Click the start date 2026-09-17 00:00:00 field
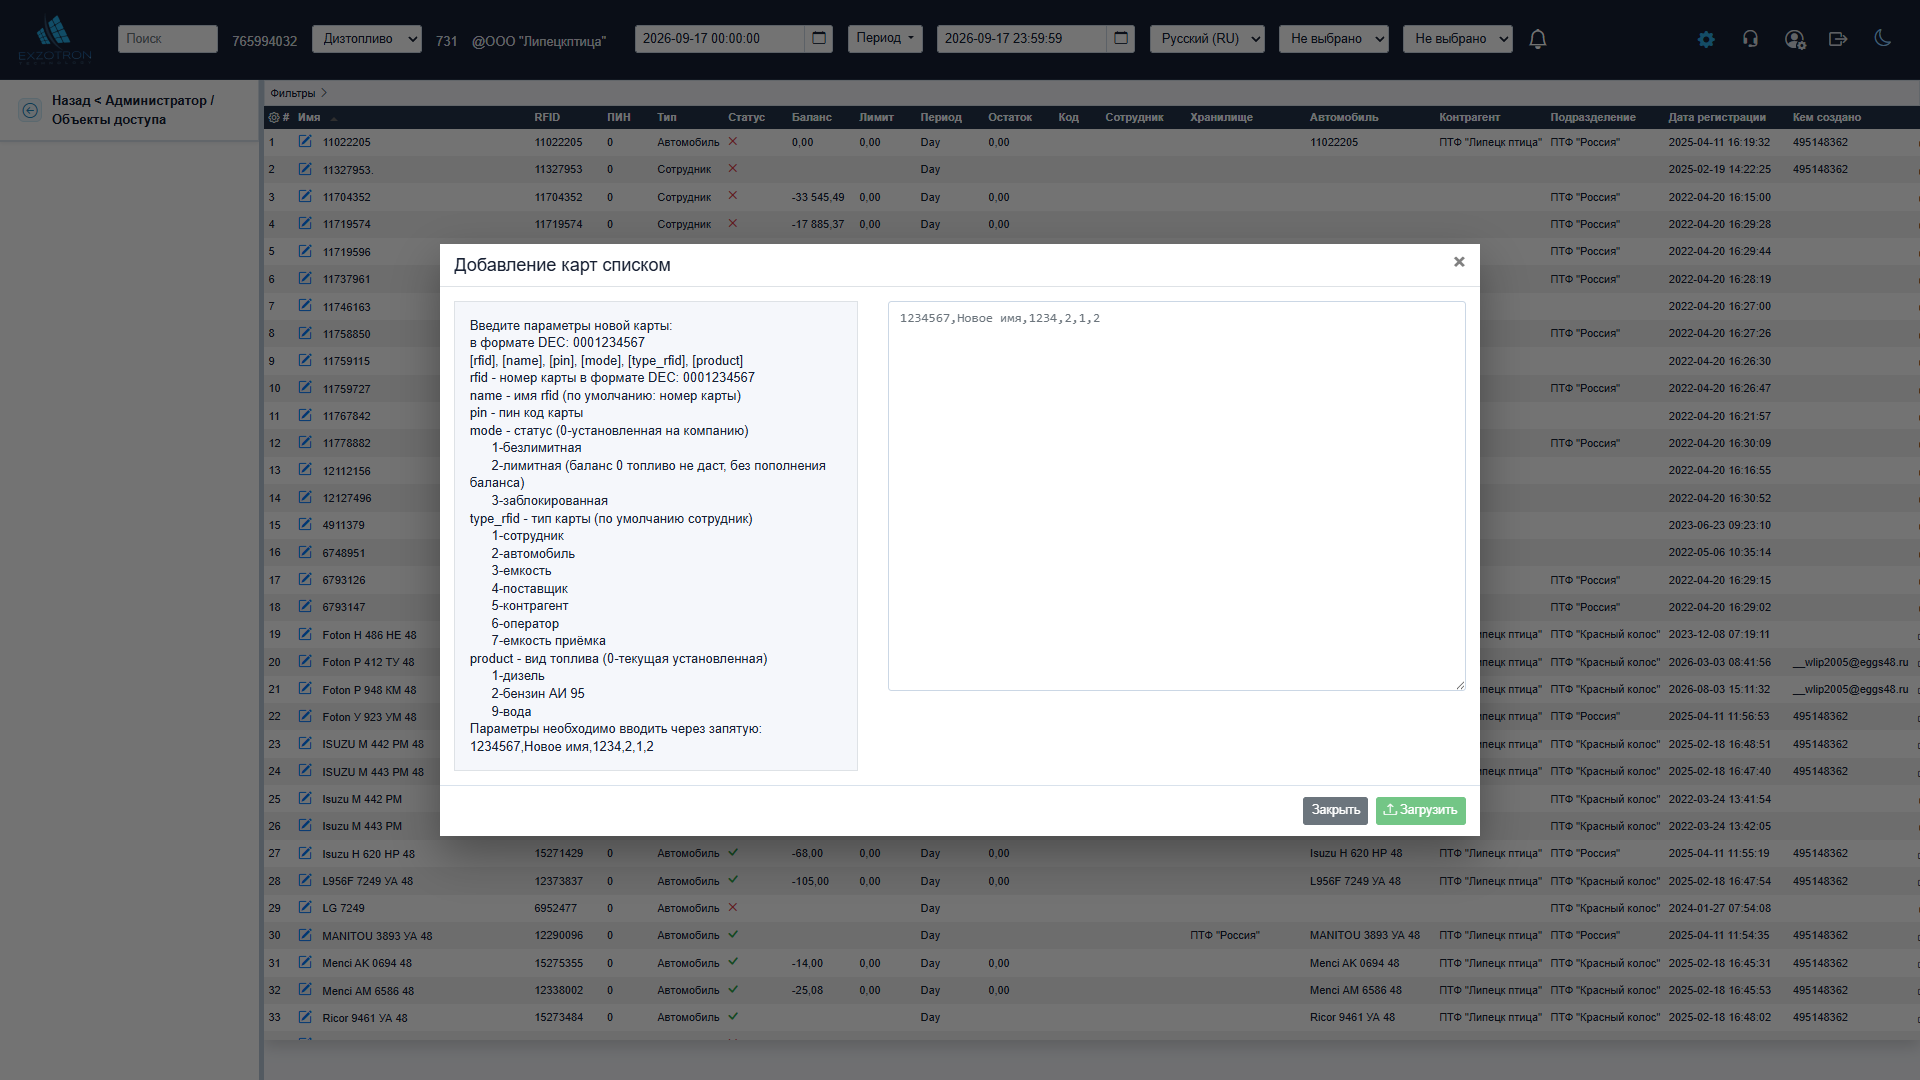Viewport: 1920px width, 1080px height. (720, 38)
